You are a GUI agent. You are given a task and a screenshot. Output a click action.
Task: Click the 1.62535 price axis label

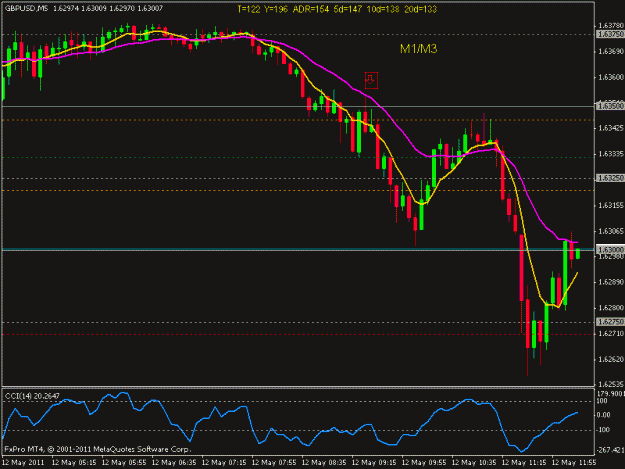611,385
